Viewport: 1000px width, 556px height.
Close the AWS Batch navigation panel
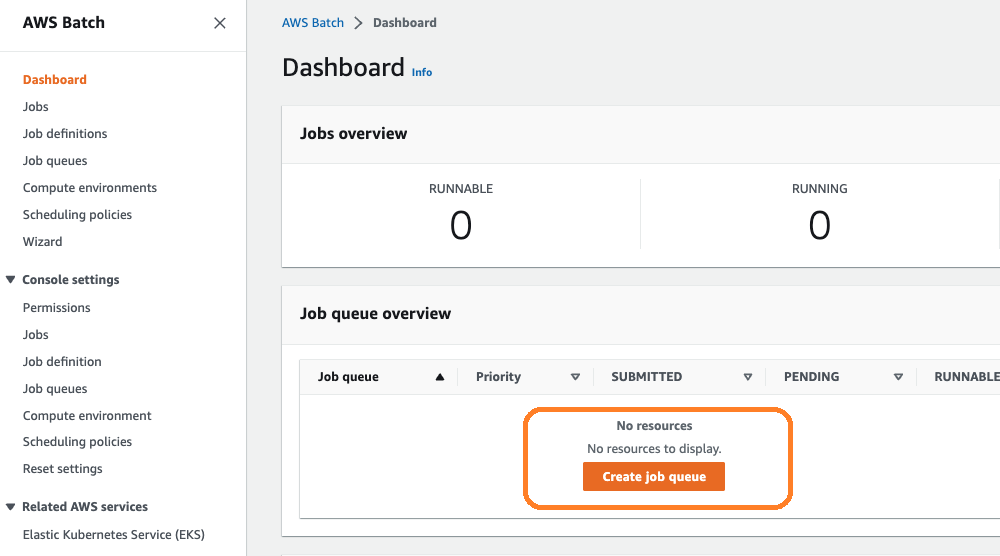pos(219,23)
